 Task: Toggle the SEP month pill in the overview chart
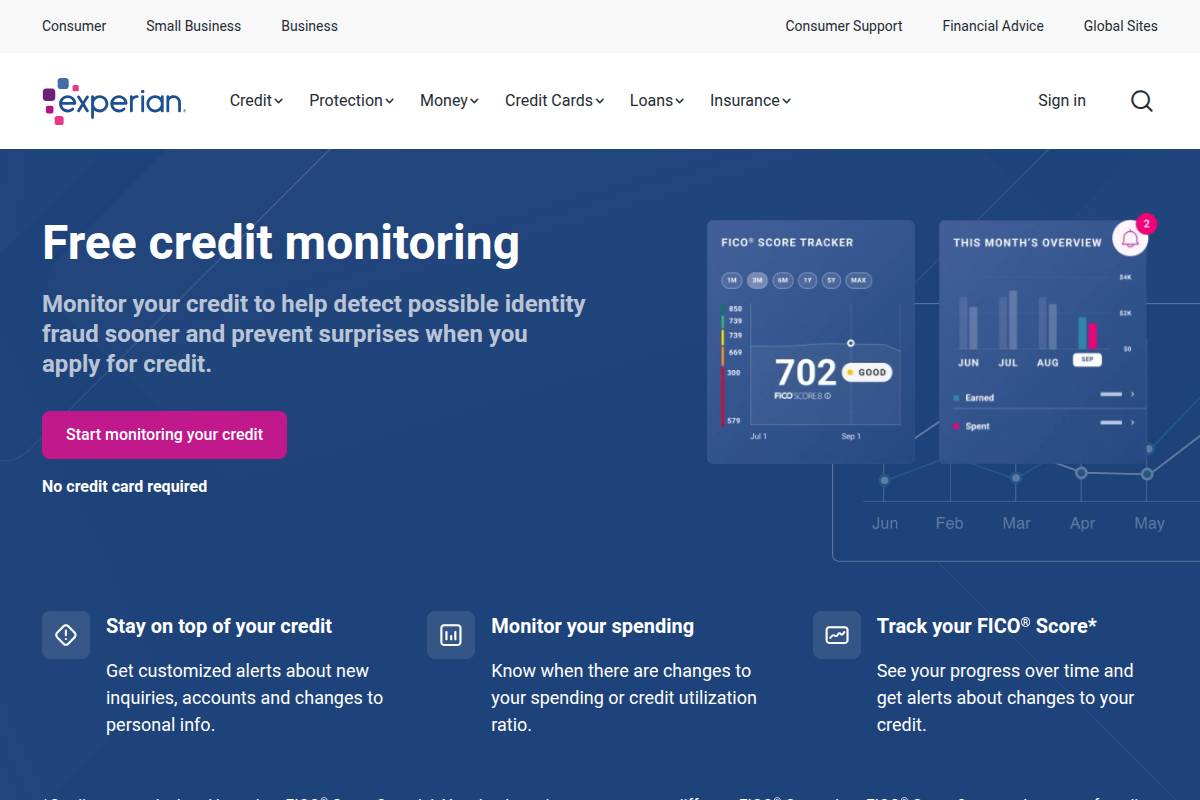[x=1087, y=360]
